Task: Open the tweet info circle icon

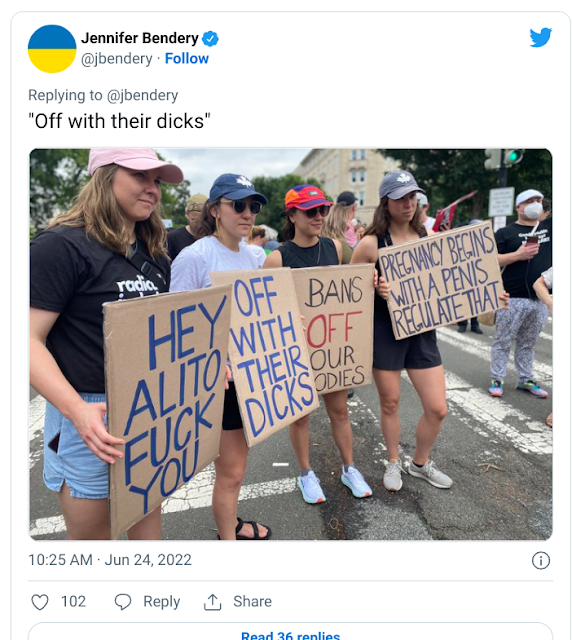Action: [x=541, y=560]
